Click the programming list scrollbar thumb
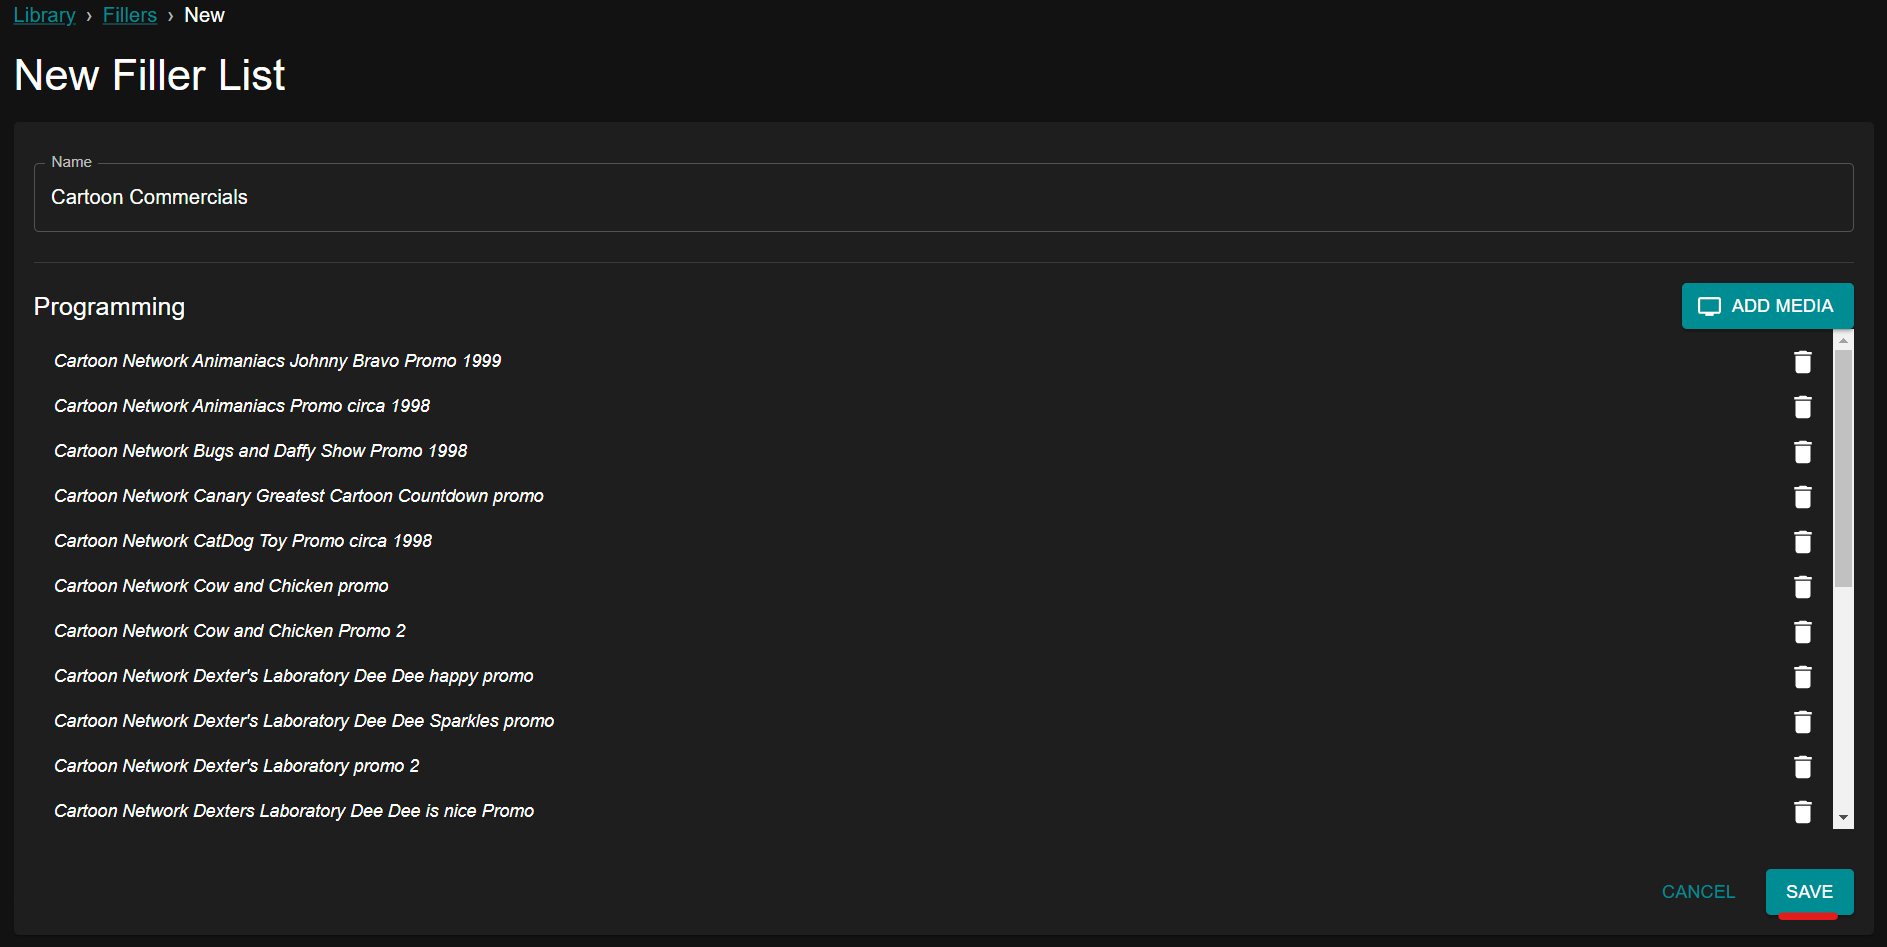 pyautogui.click(x=1843, y=467)
